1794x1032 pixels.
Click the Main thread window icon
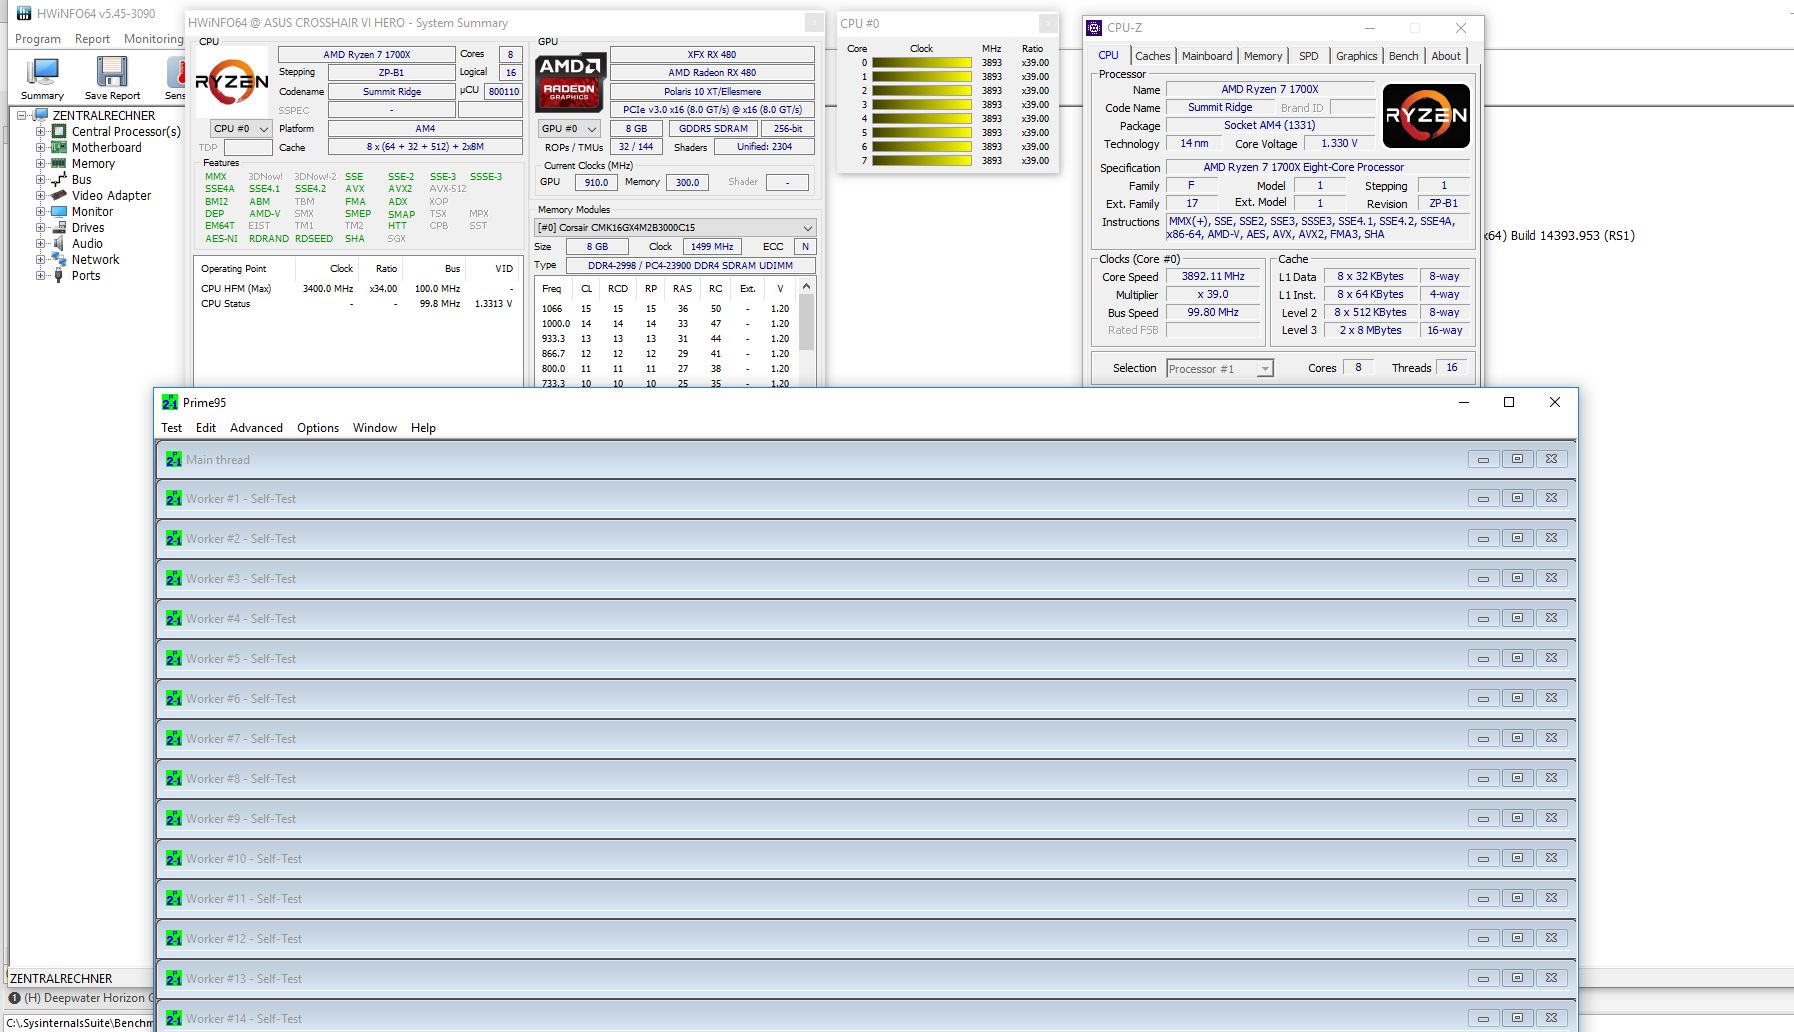(x=174, y=459)
